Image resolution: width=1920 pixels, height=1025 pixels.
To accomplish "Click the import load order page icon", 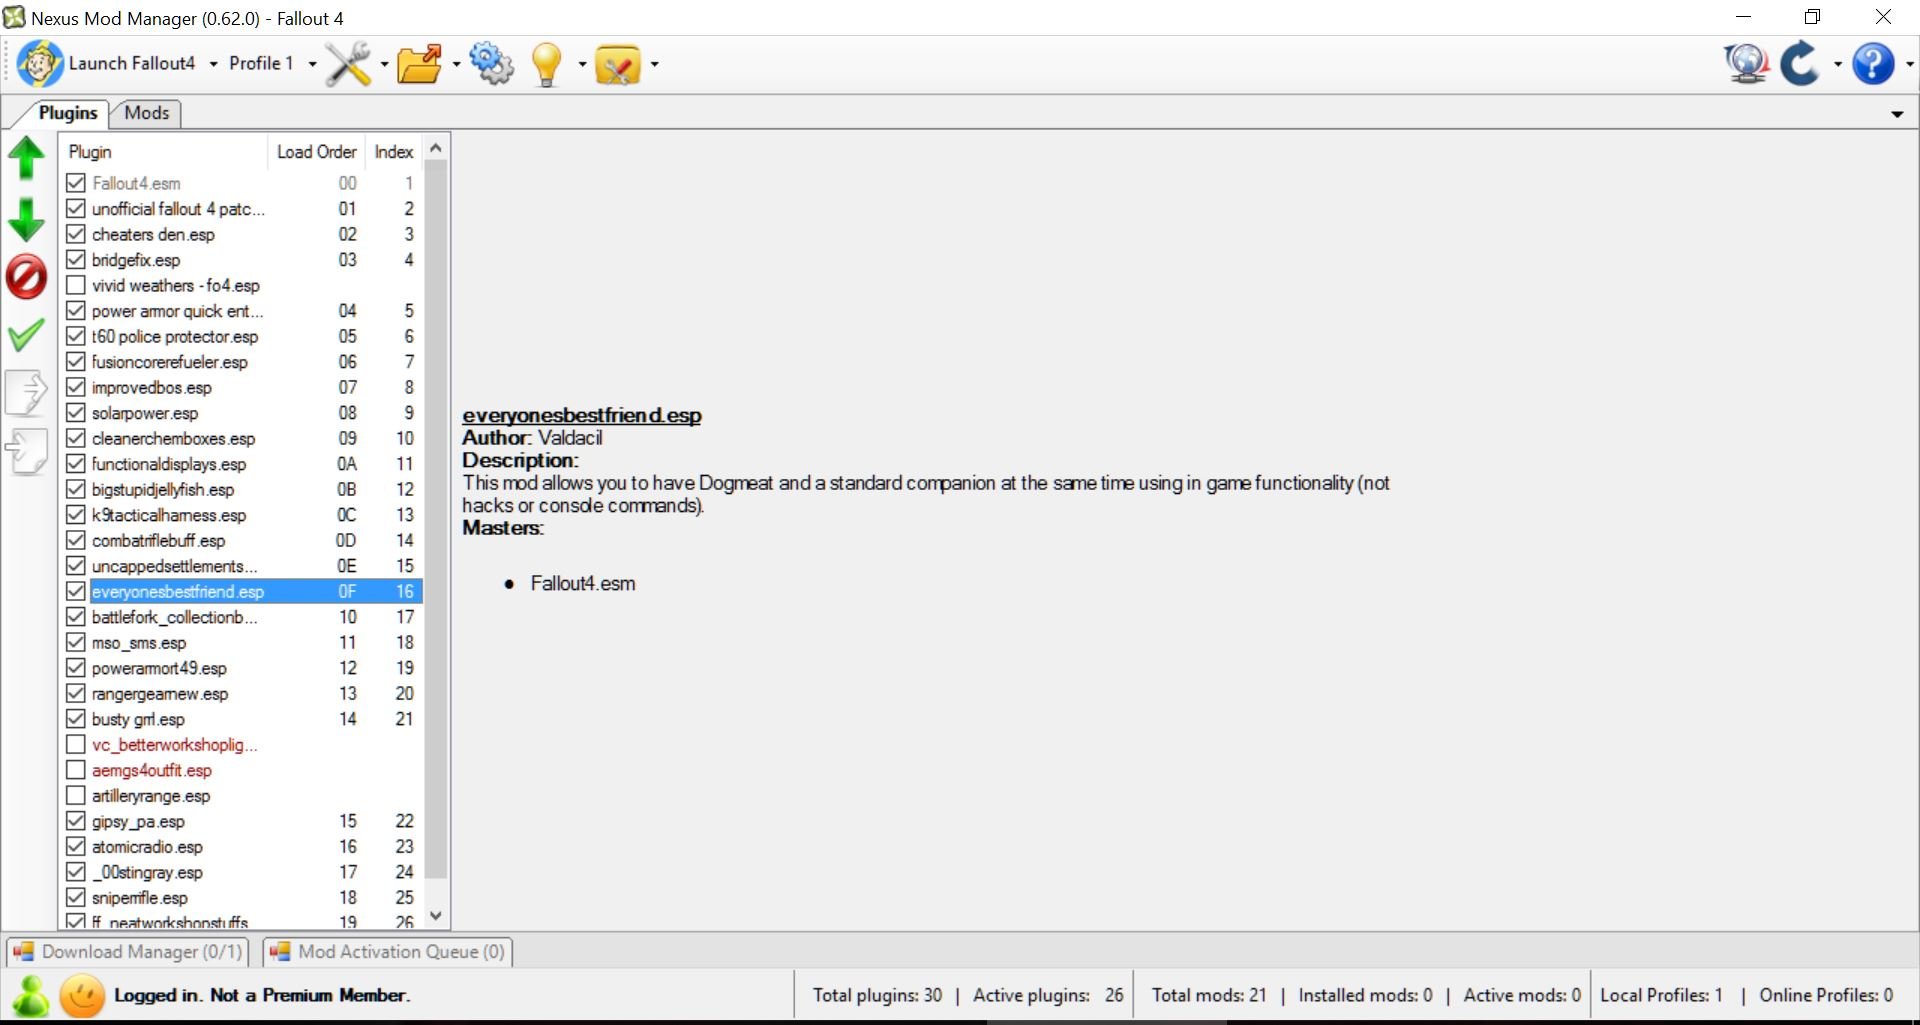I will [26, 452].
